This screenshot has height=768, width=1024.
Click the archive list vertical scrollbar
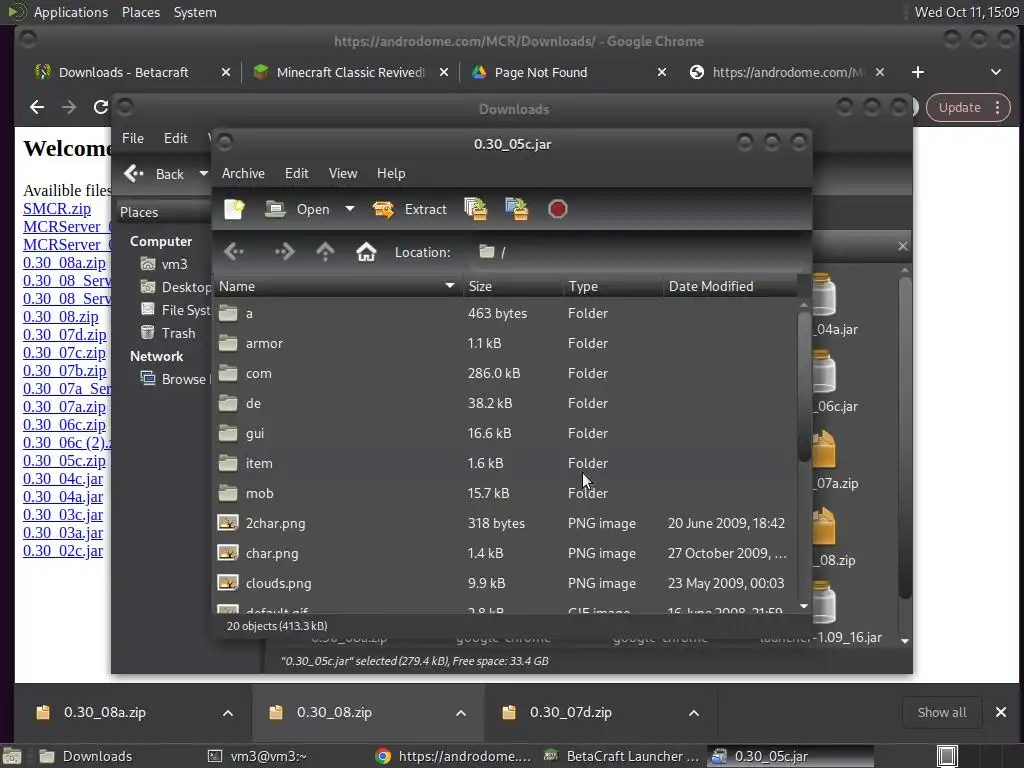click(x=804, y=385)
